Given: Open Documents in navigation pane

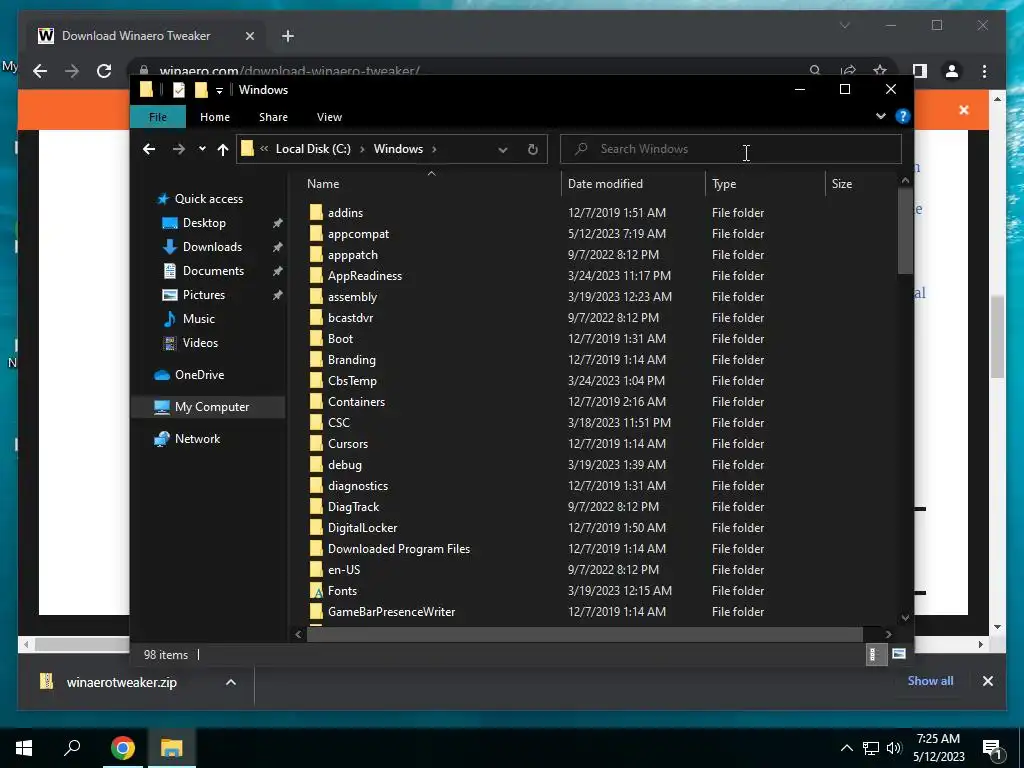Looking at the screenshot, I should click(x=213, y=270).
